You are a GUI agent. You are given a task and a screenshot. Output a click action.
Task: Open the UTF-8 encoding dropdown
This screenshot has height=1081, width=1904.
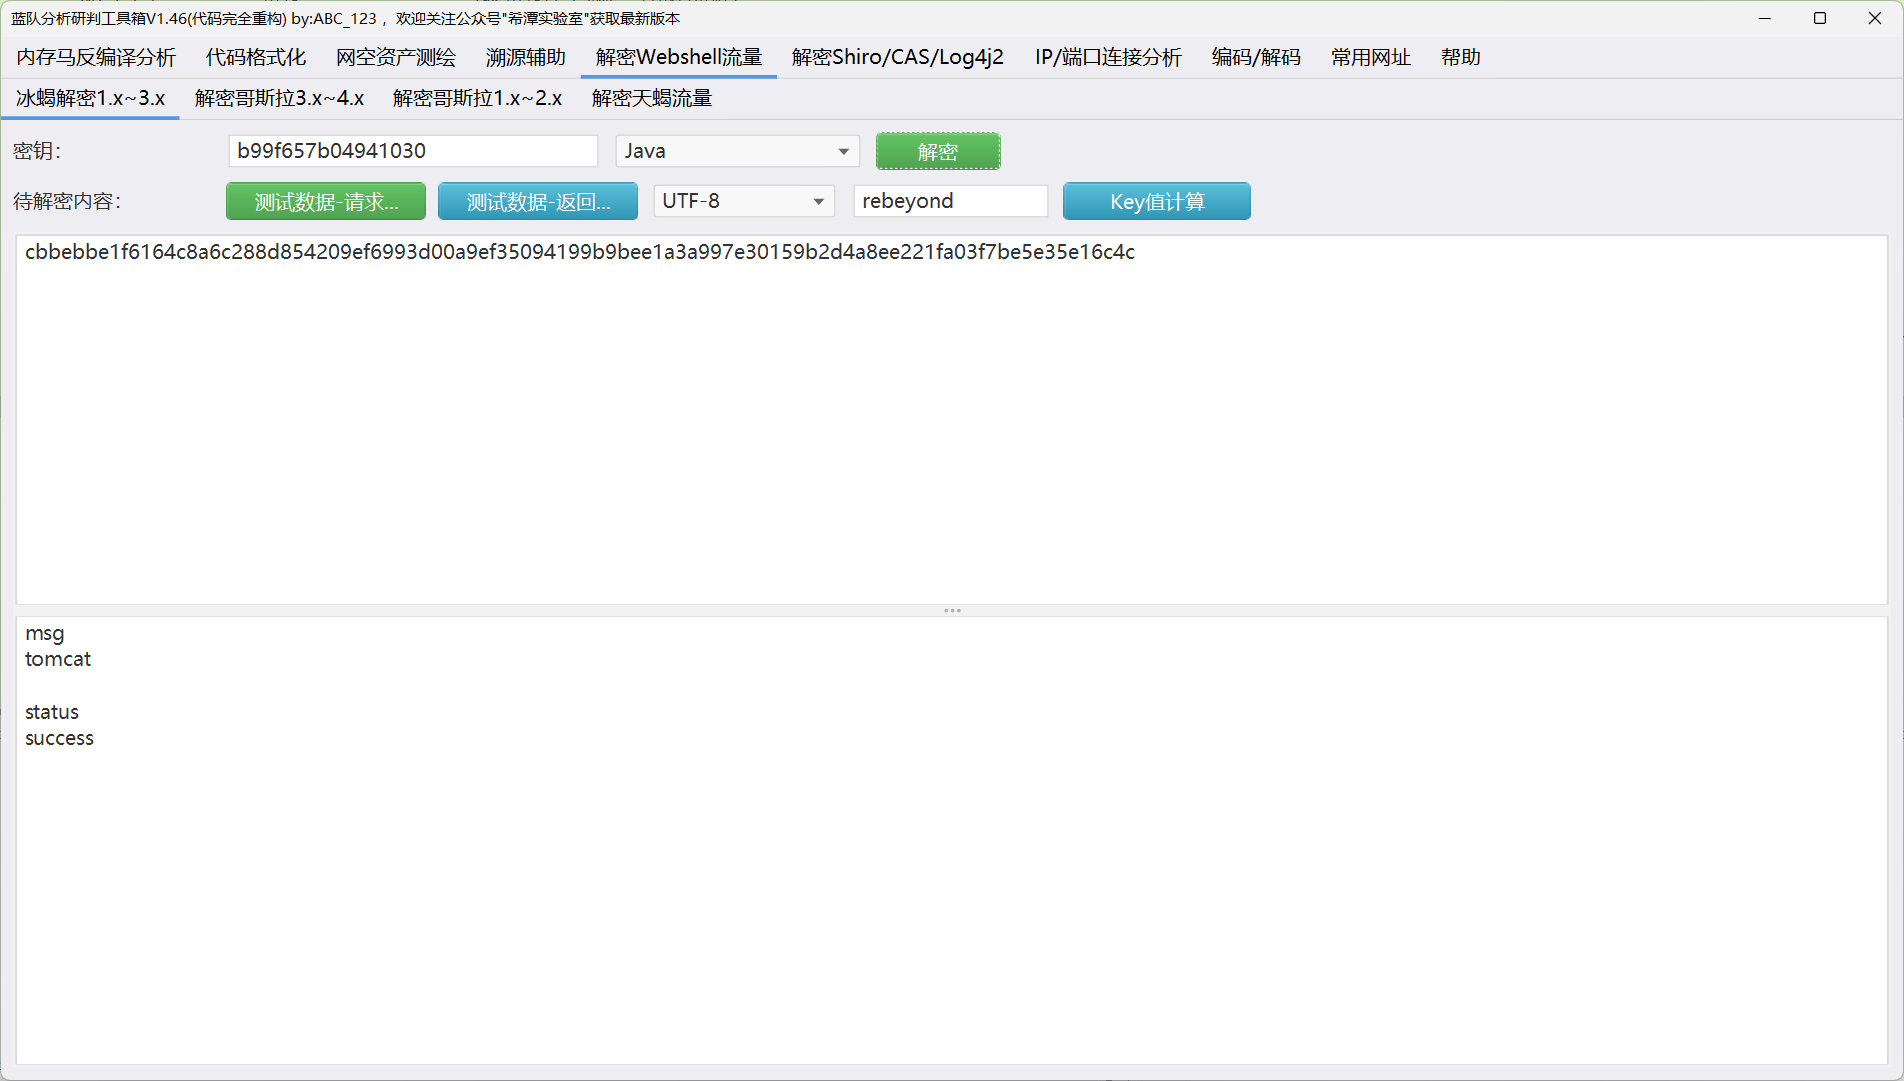(x=744, y=201)
